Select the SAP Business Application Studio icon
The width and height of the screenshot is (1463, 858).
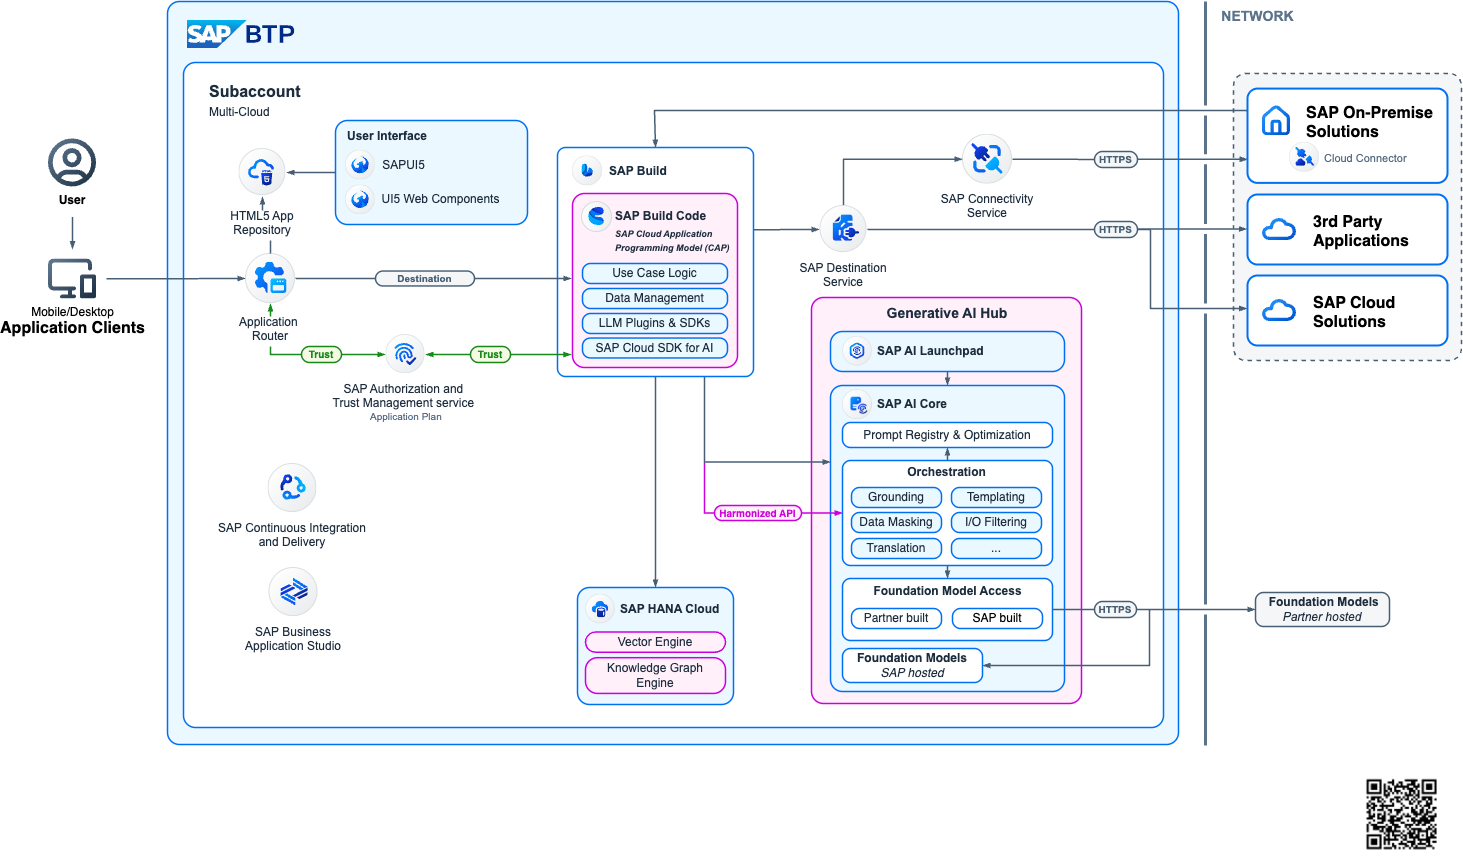pyautogui.click(x=292, y=591)
